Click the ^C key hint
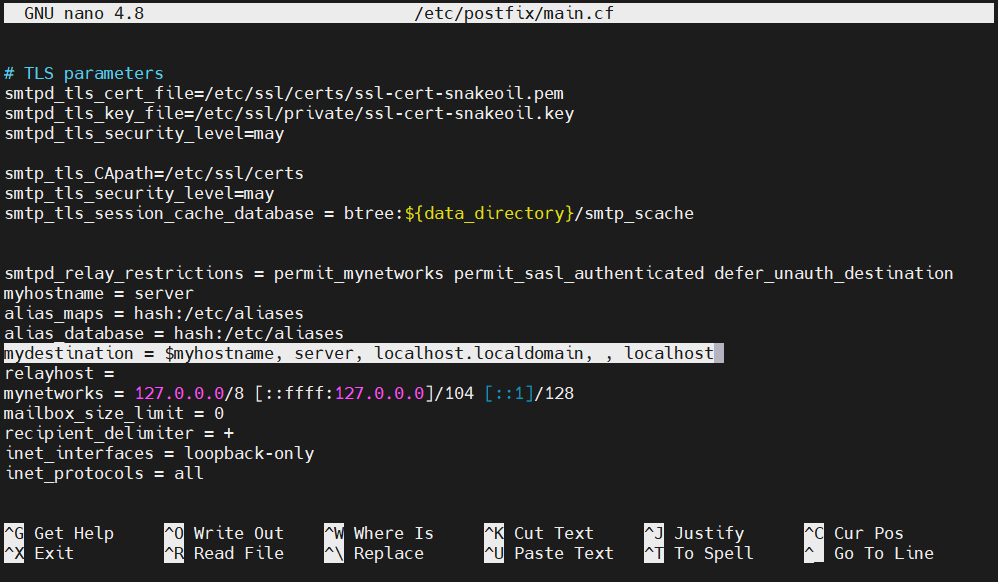Screen dimensions: 998x582 point(814,533)
